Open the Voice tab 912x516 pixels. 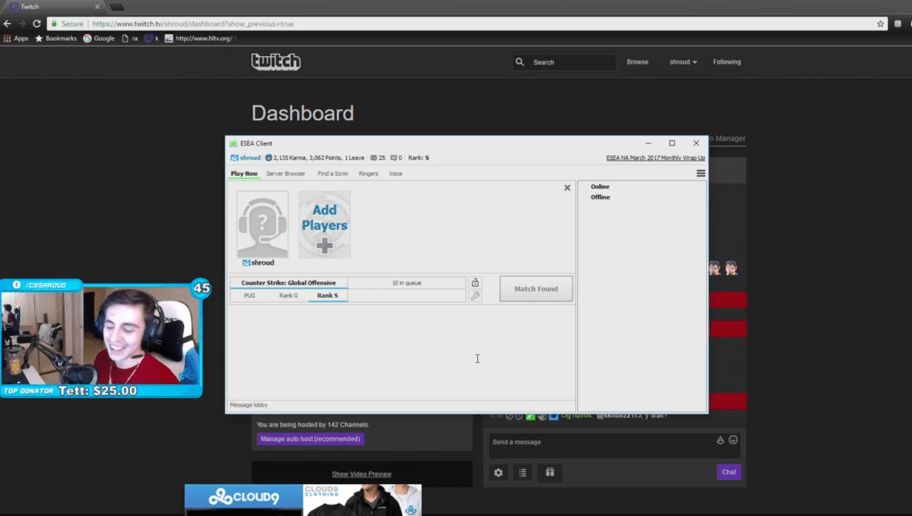tap(396, 173)
